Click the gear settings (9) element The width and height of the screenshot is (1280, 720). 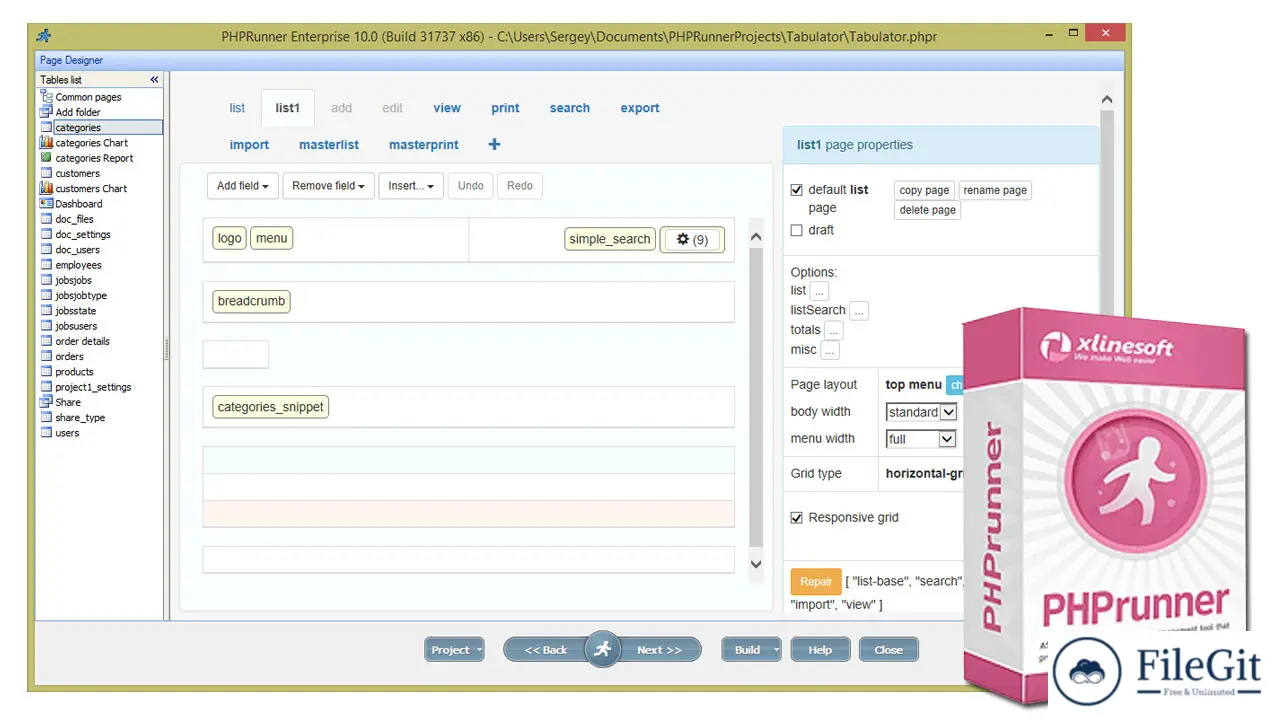[x=692, y=239]
